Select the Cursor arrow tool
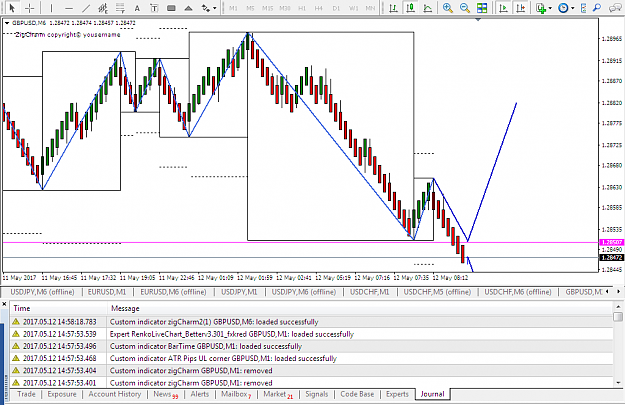The height and width of the screenshot is (405, 625). coord(12,8)
